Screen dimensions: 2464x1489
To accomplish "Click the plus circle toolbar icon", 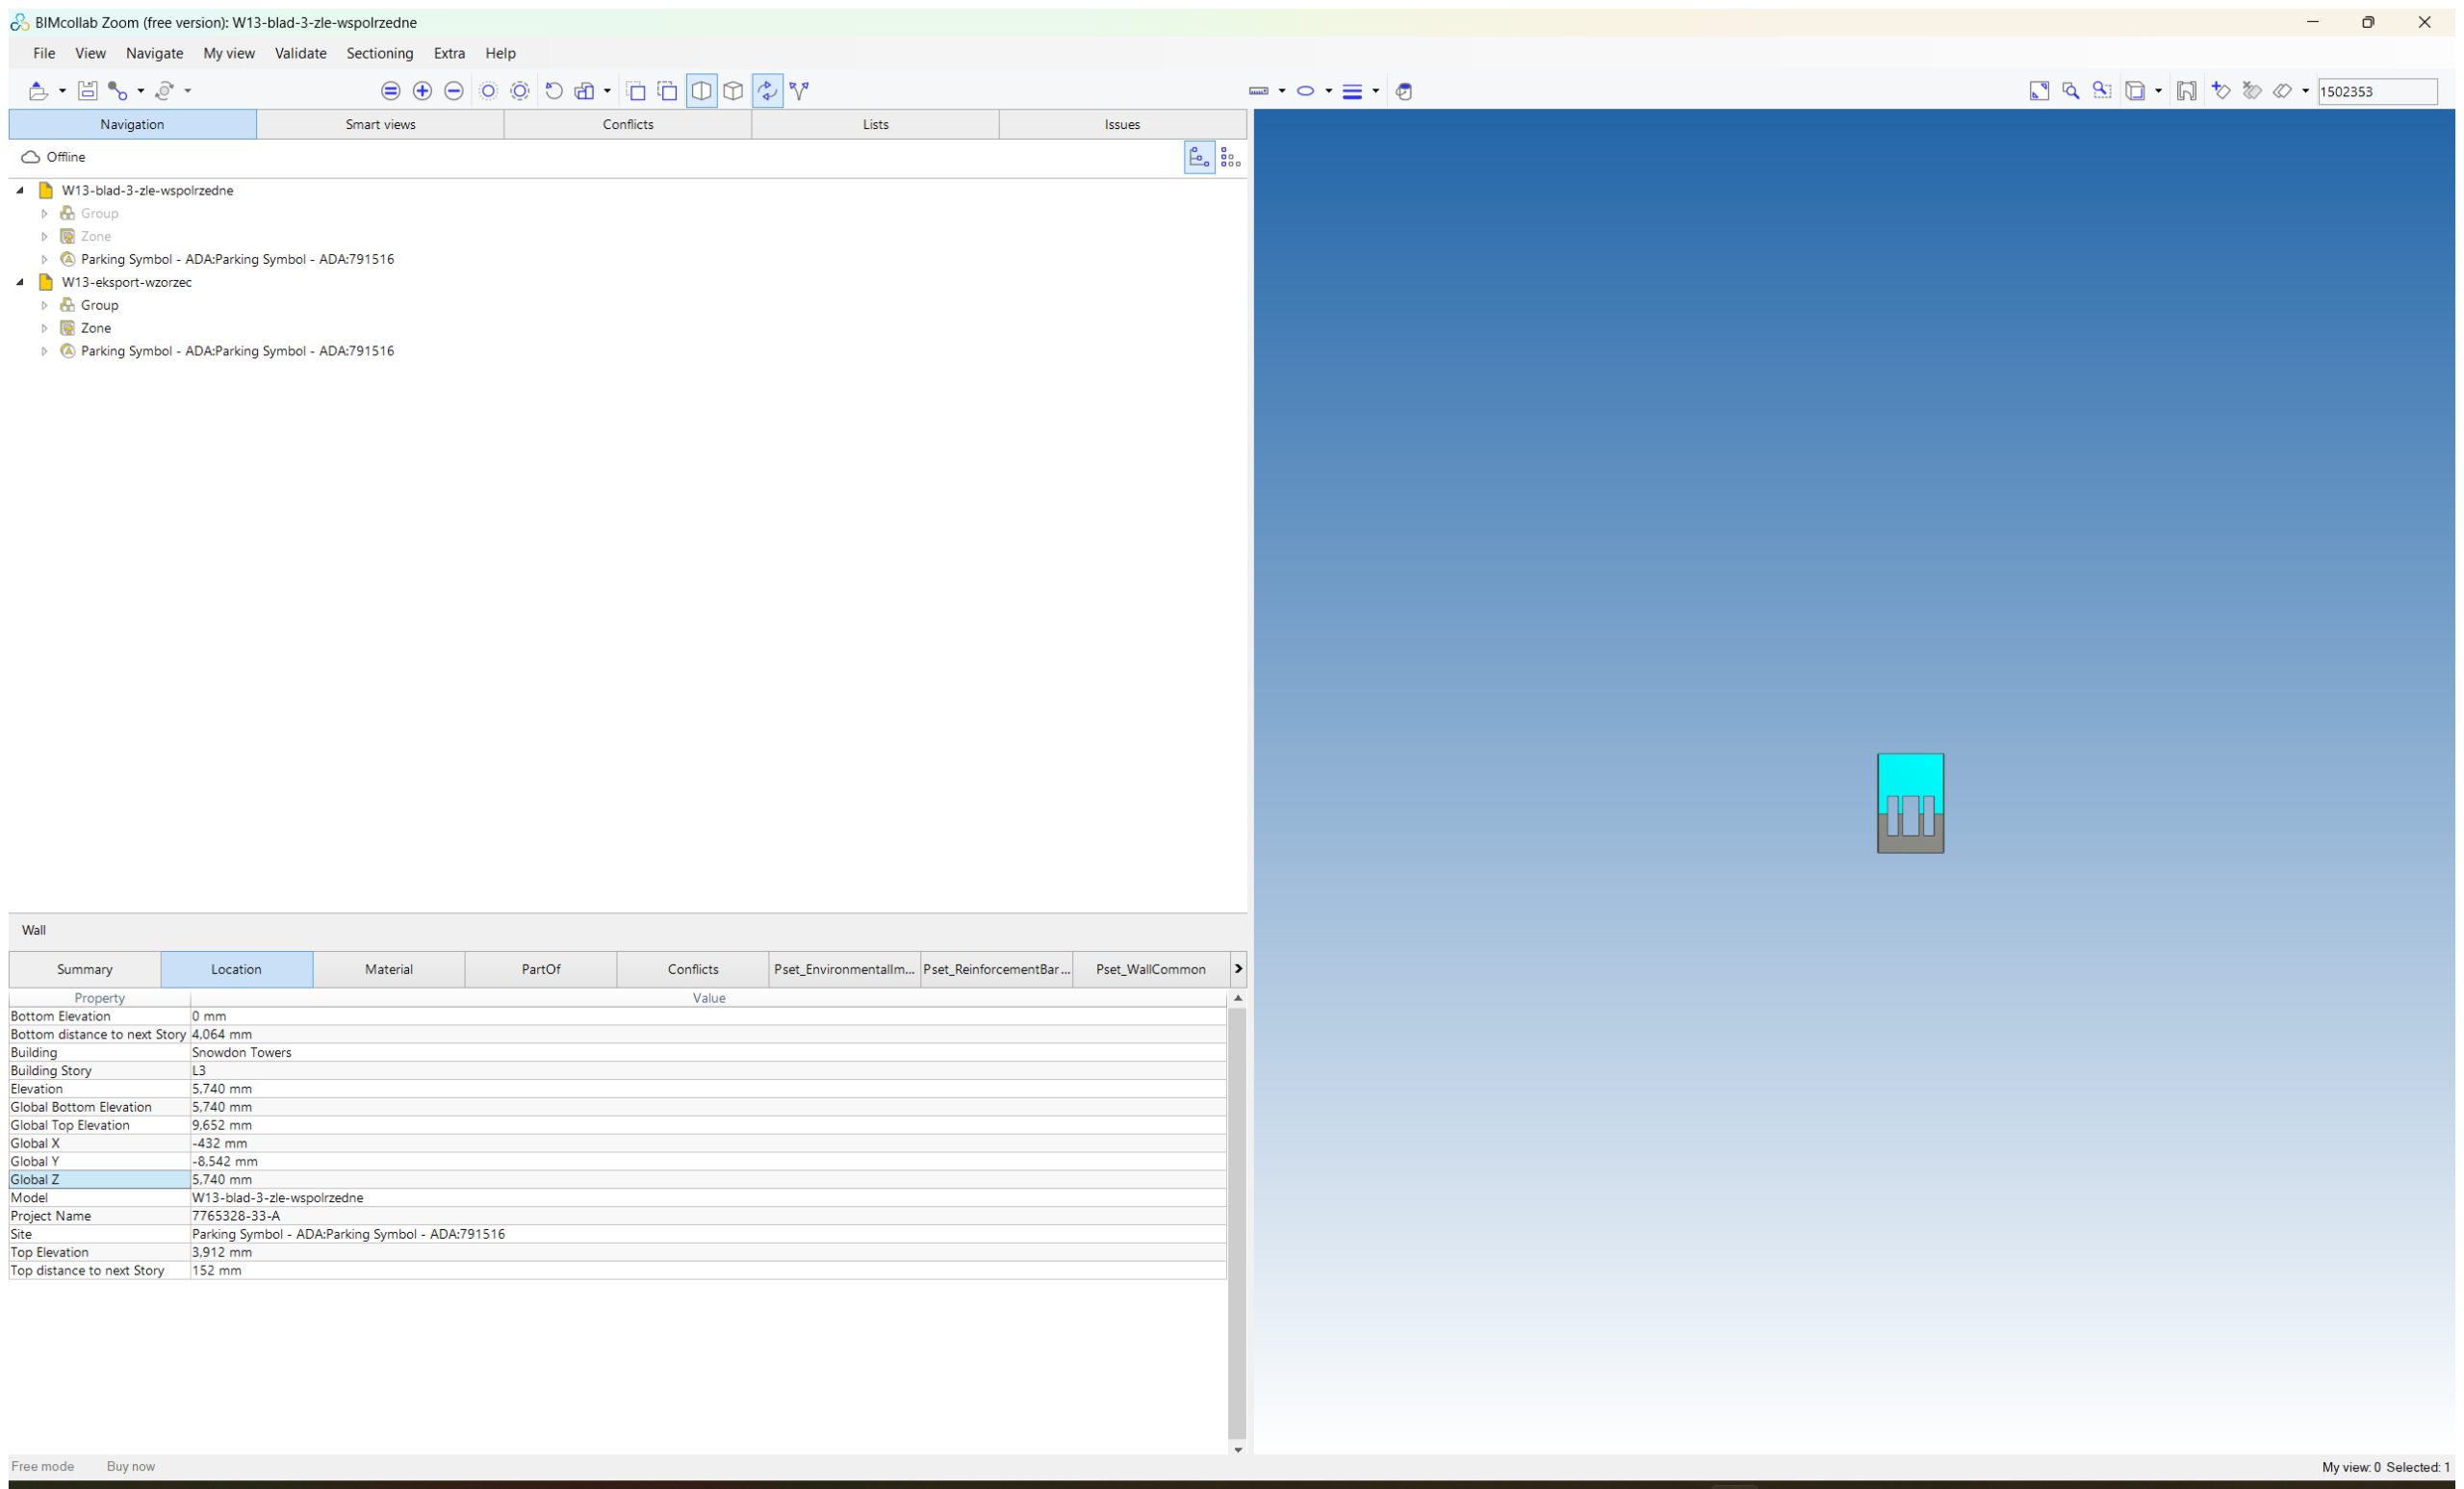I will coord(422,91).
